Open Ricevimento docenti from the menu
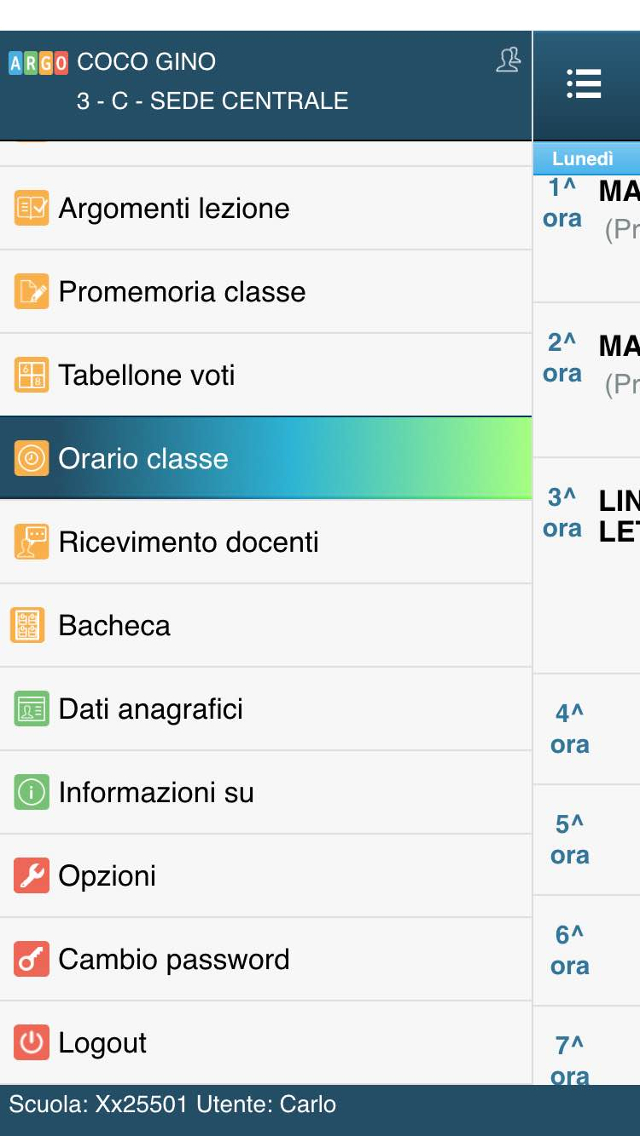Screen dimensions: 640x1136 (x=188, y=542)
